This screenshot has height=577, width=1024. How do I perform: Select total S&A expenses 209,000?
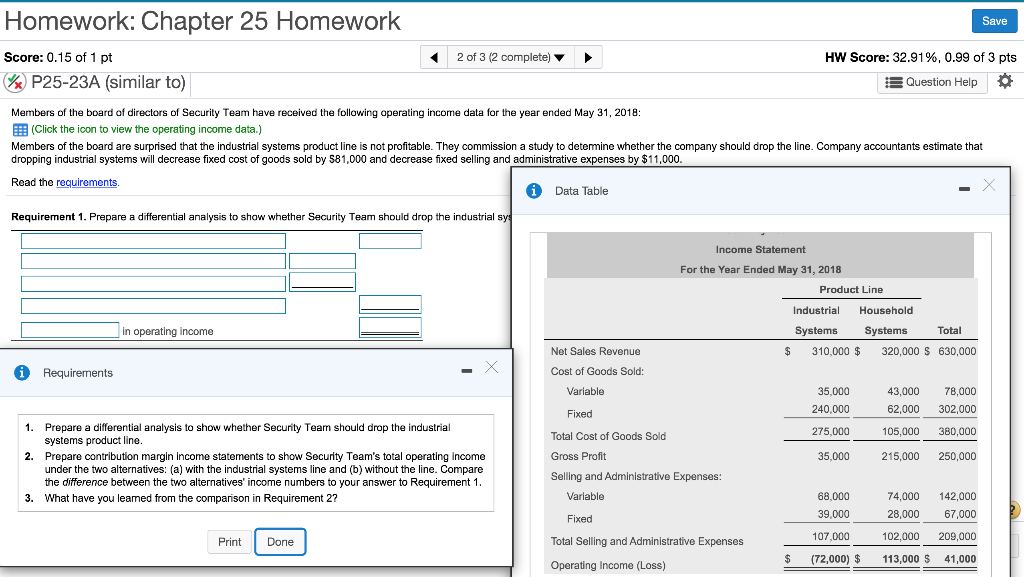point(957,537)
